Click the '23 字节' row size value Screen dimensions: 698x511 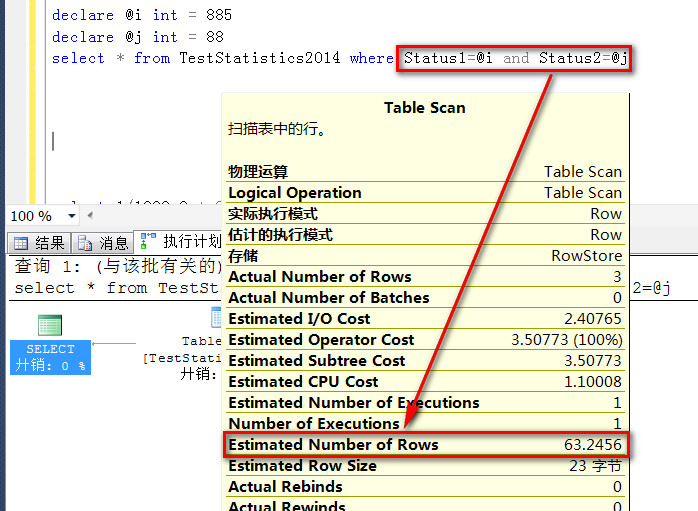(595, 466)
